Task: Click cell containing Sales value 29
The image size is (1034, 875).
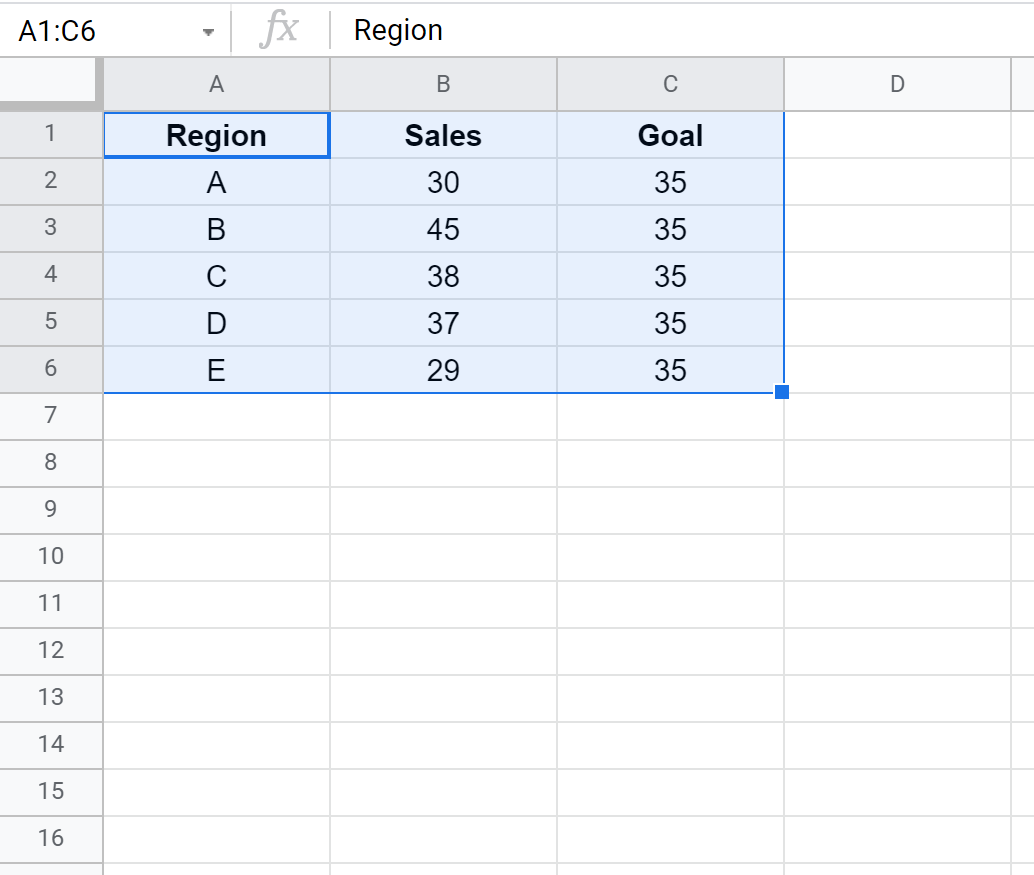Action: point(443,370)
